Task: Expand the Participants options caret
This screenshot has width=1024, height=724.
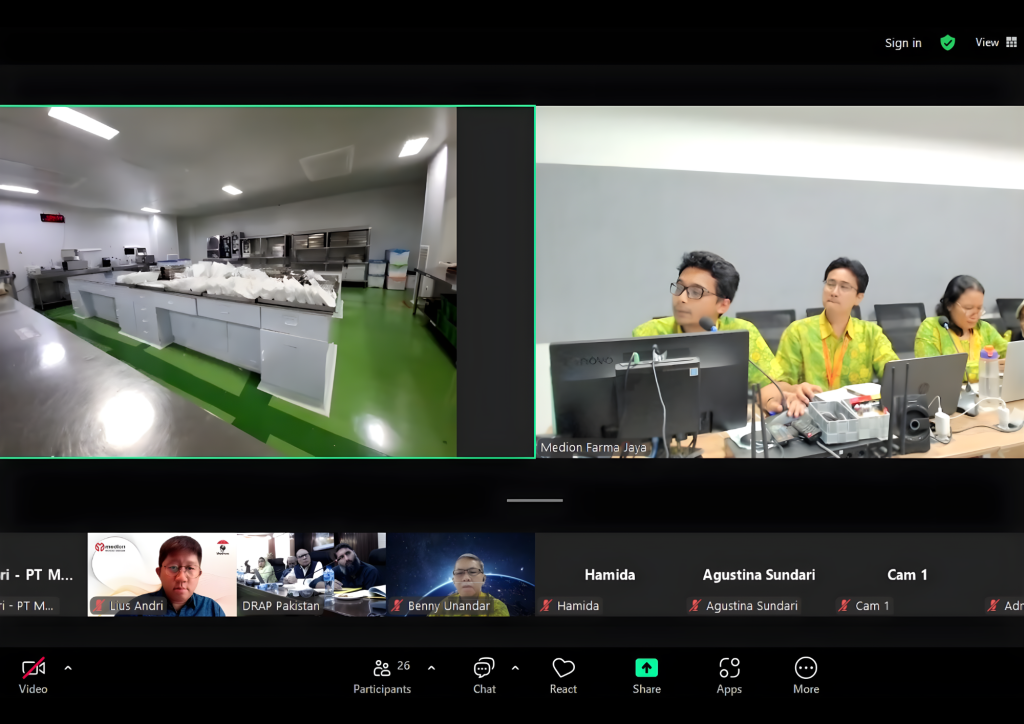Action: click(431, 668)
